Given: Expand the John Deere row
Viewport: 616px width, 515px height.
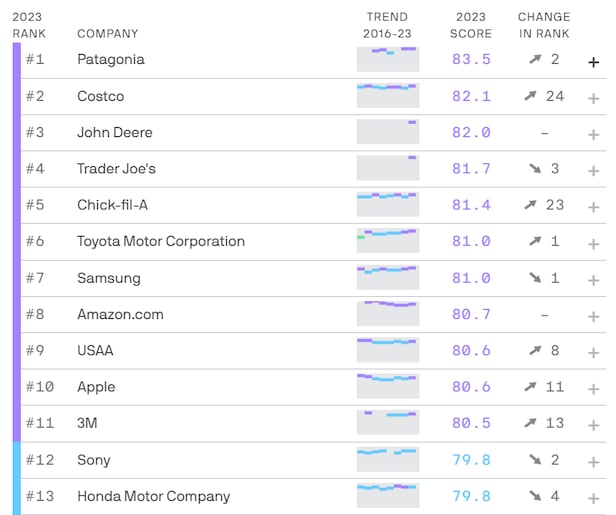Looking at the screenshot, I should (x=593, y=134).
